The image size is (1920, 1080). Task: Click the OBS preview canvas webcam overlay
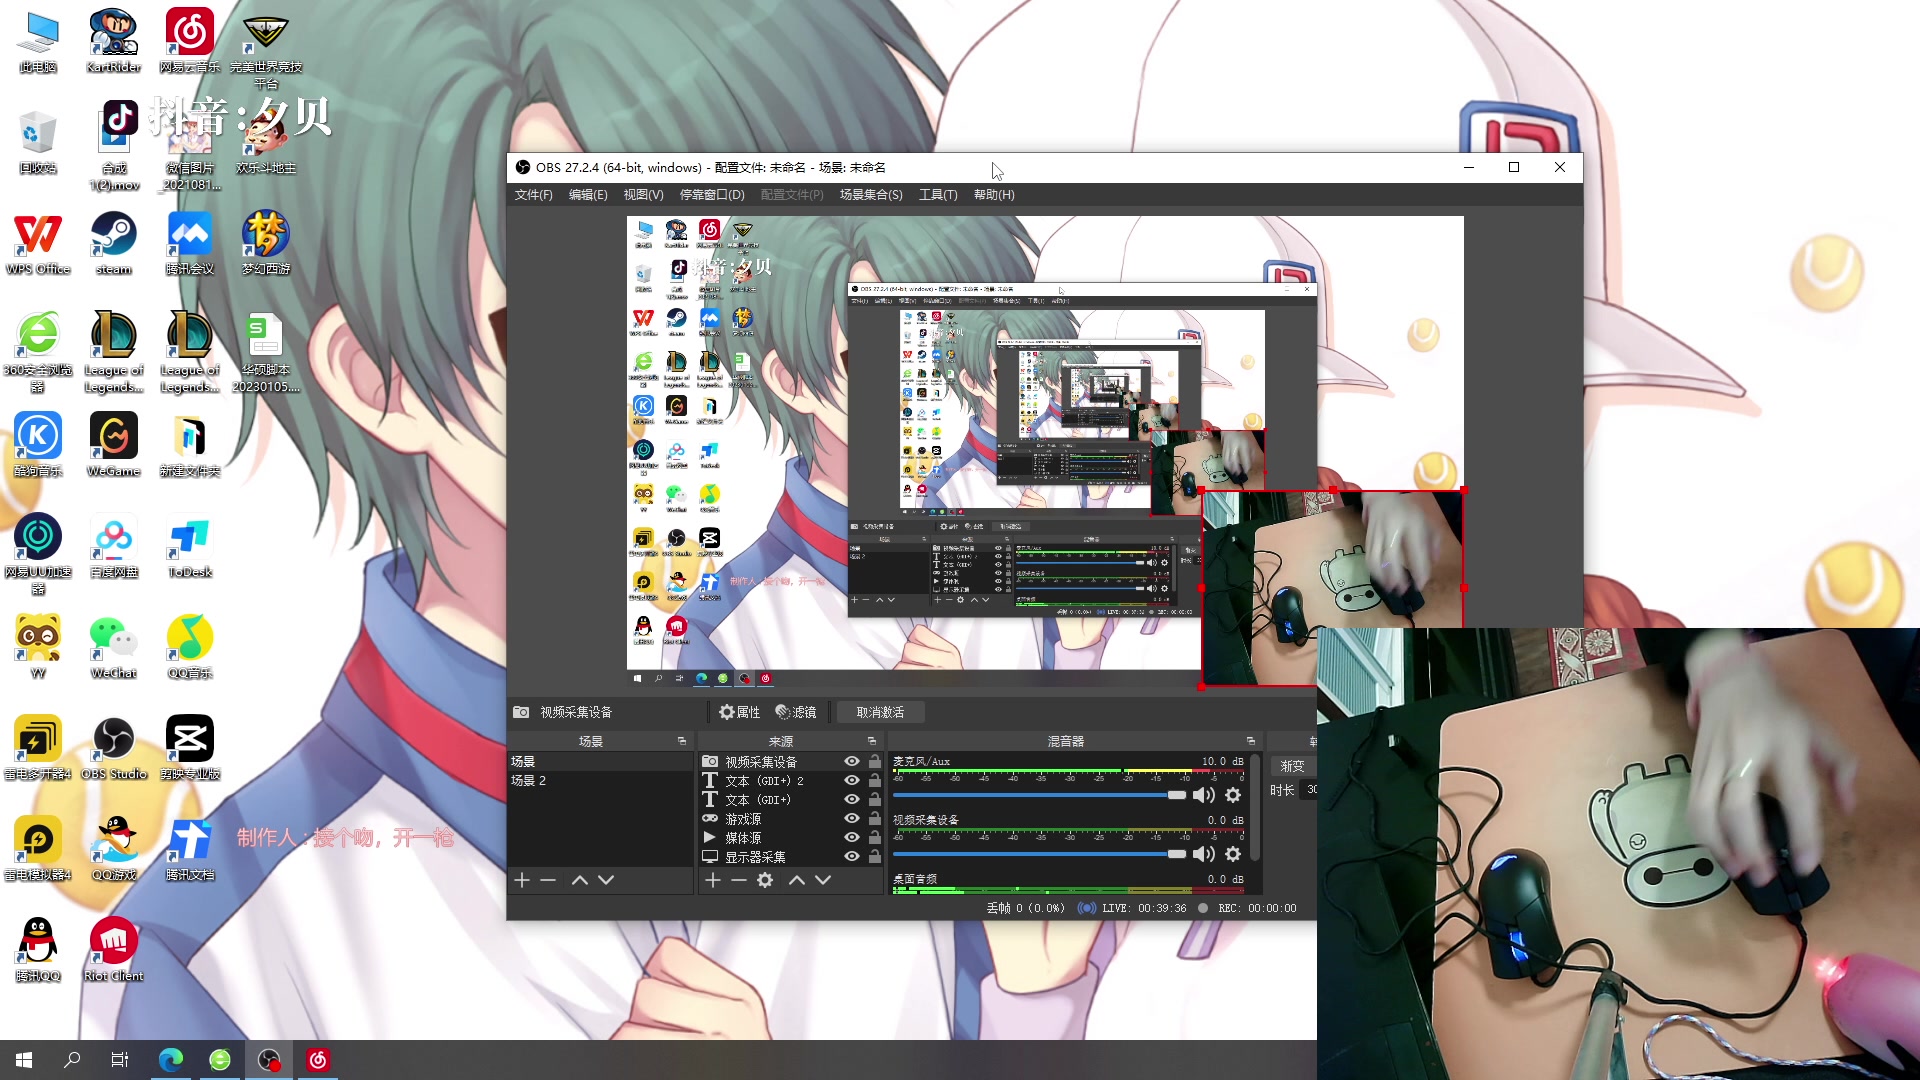(x=1332, y=588)
